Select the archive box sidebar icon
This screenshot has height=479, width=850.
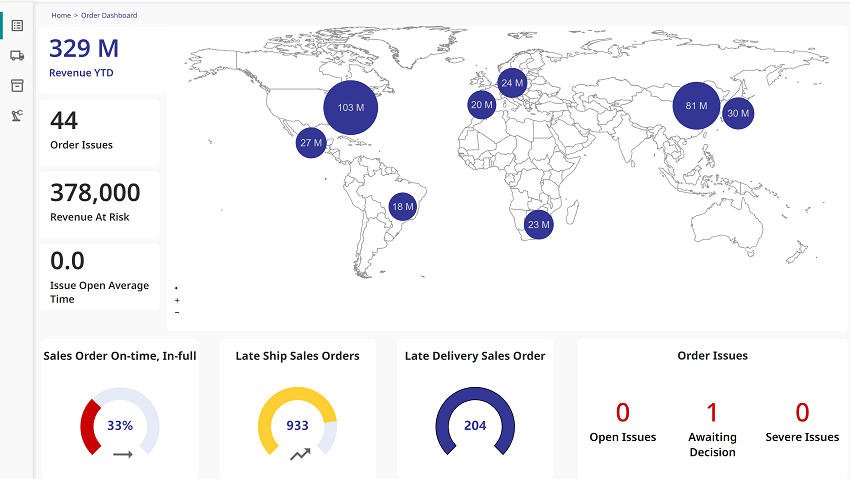[17, 85]
